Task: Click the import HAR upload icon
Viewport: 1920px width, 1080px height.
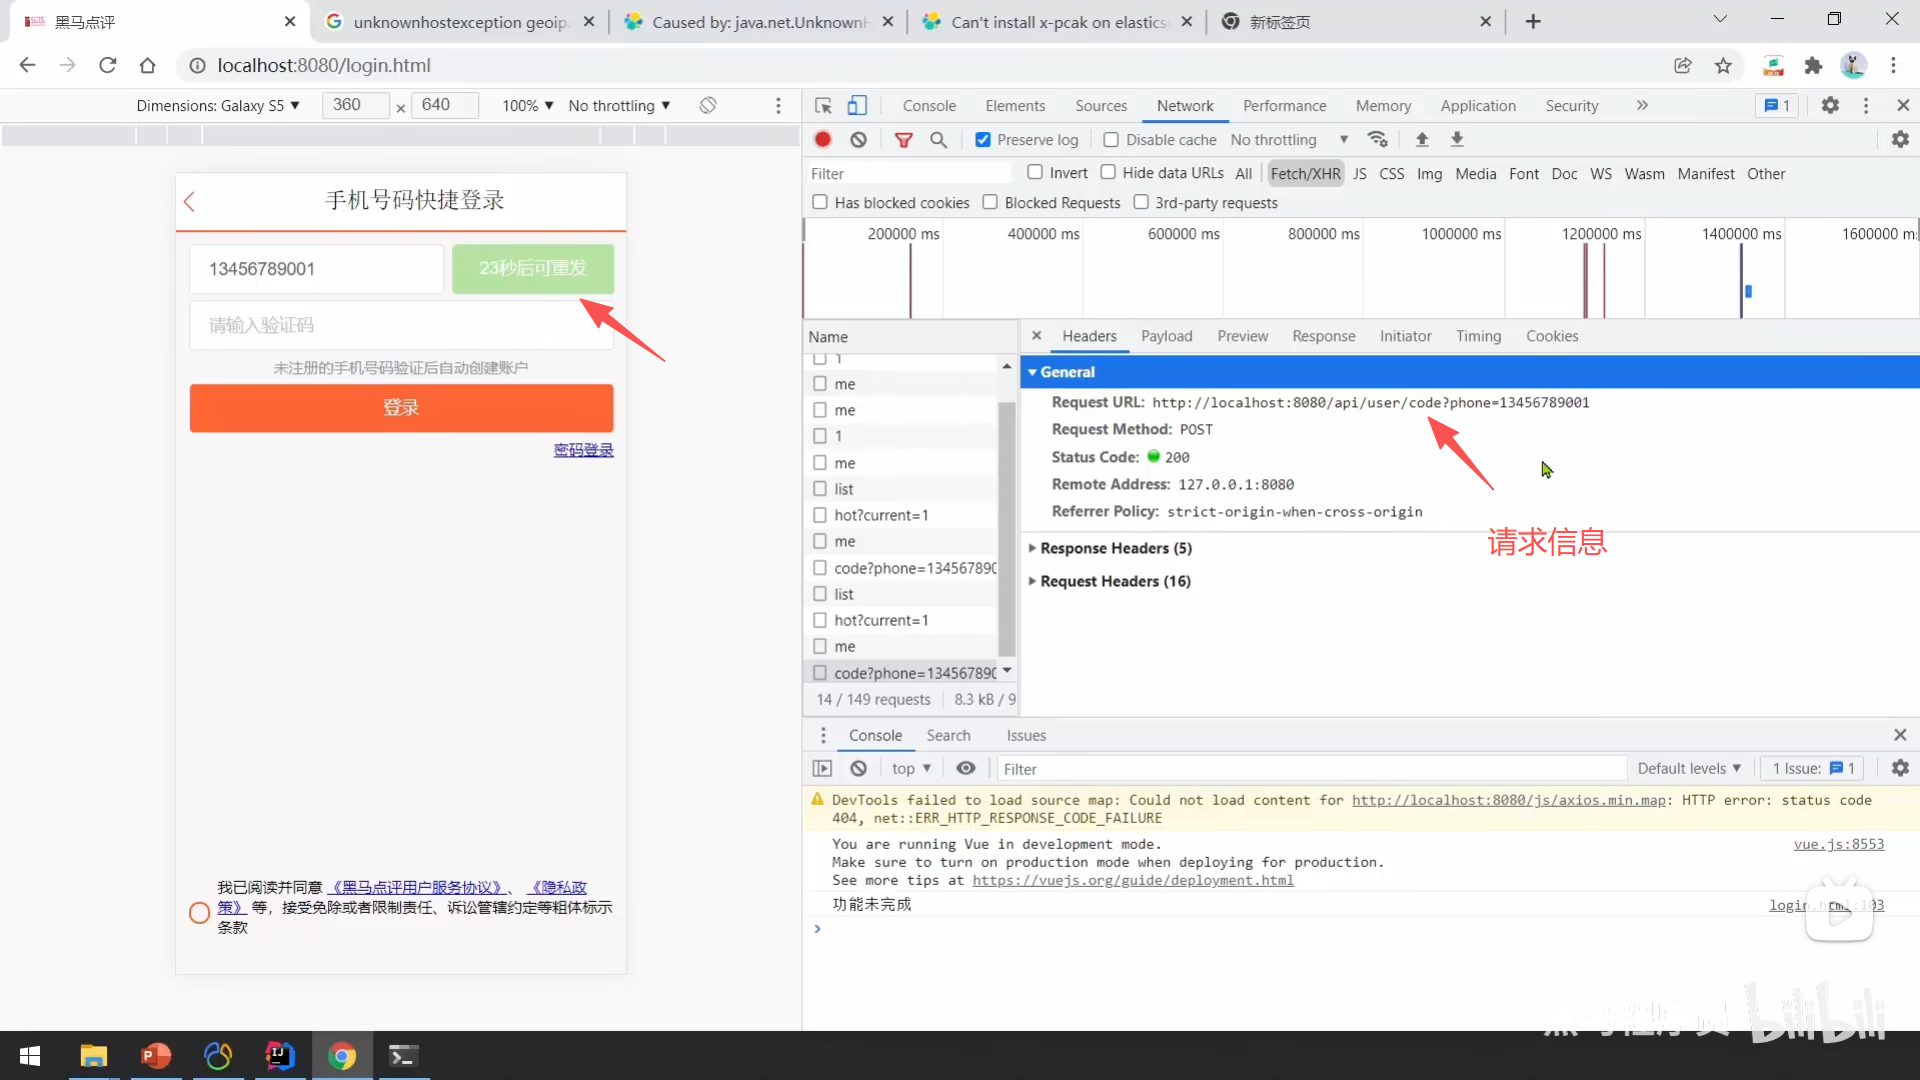Action: pyautogui.click(x=1422, y=140)
